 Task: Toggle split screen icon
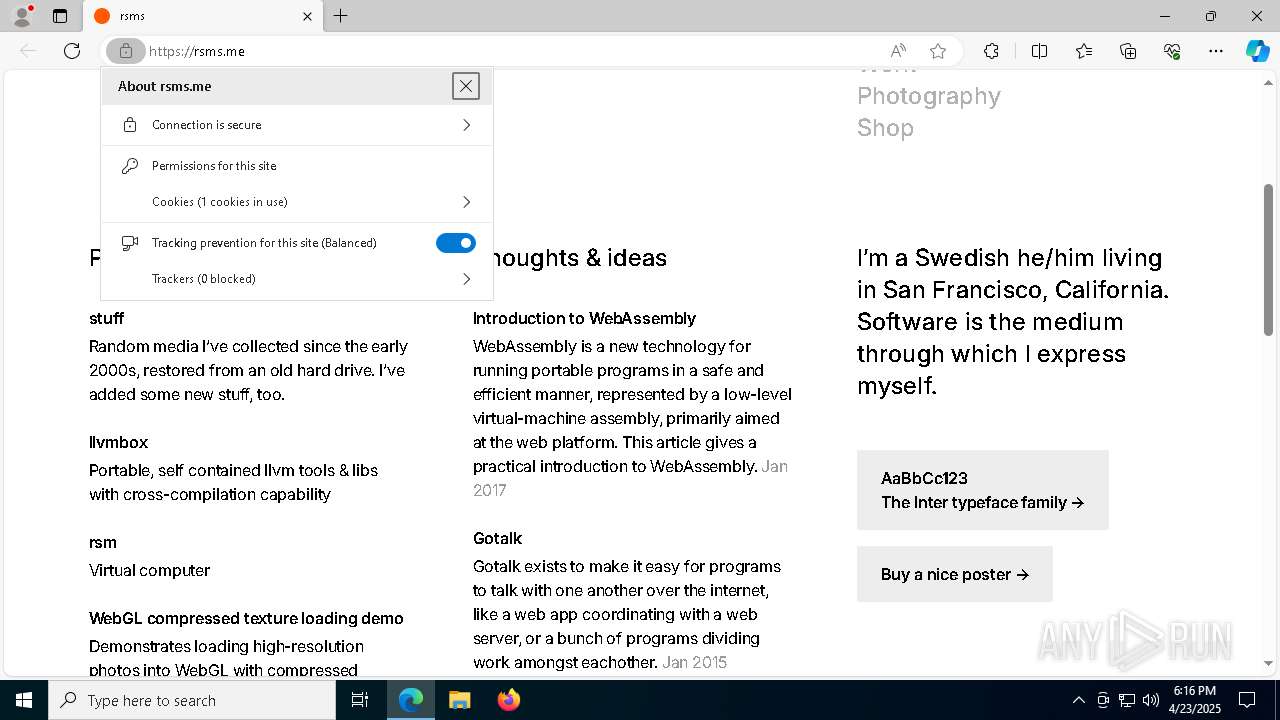click(x=1039, y=51)
